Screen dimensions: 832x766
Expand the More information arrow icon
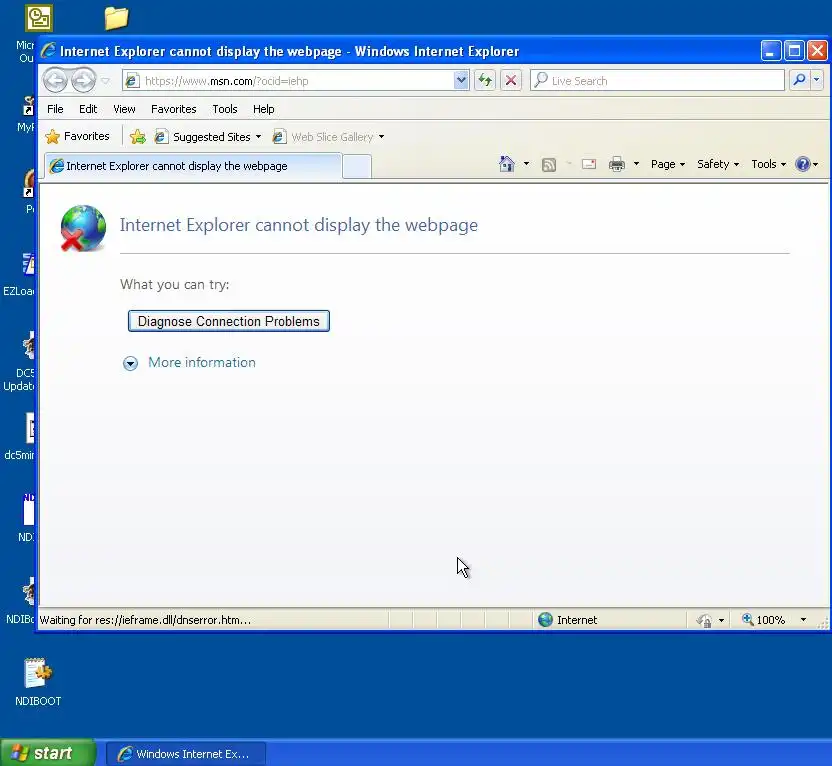tap(131, 363)
